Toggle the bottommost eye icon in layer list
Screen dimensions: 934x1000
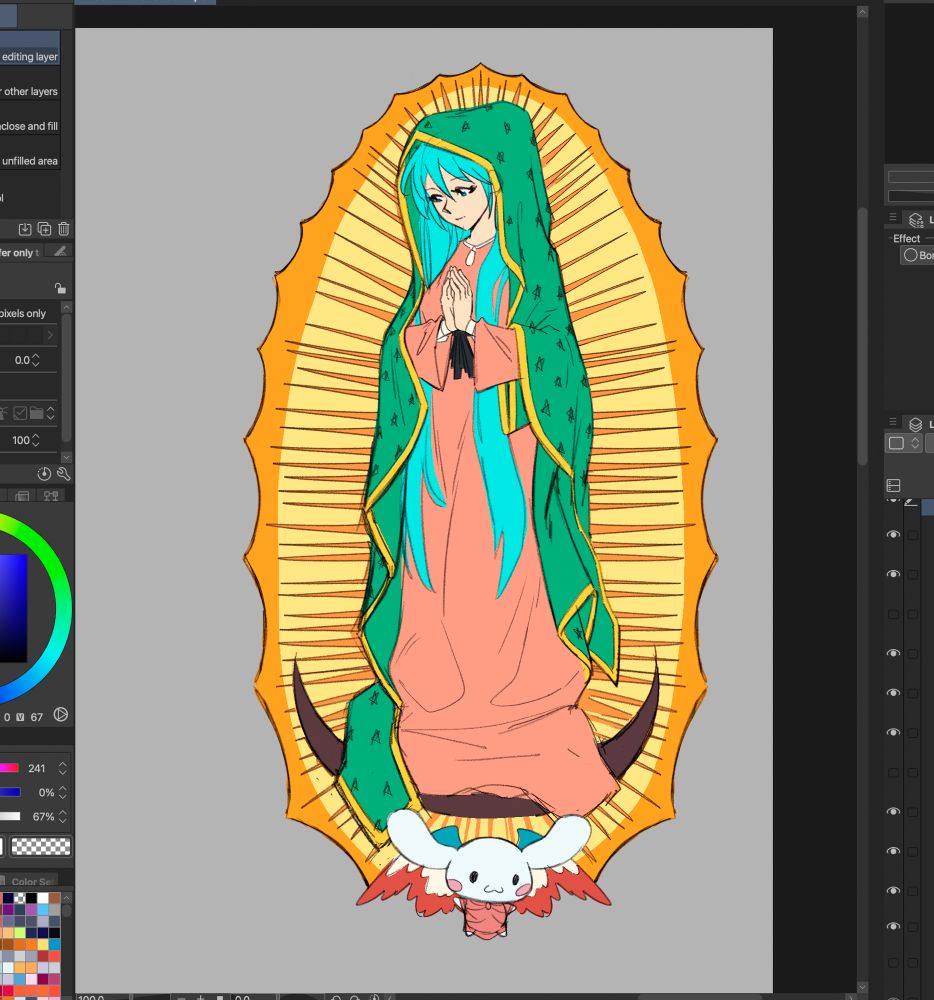893,926
